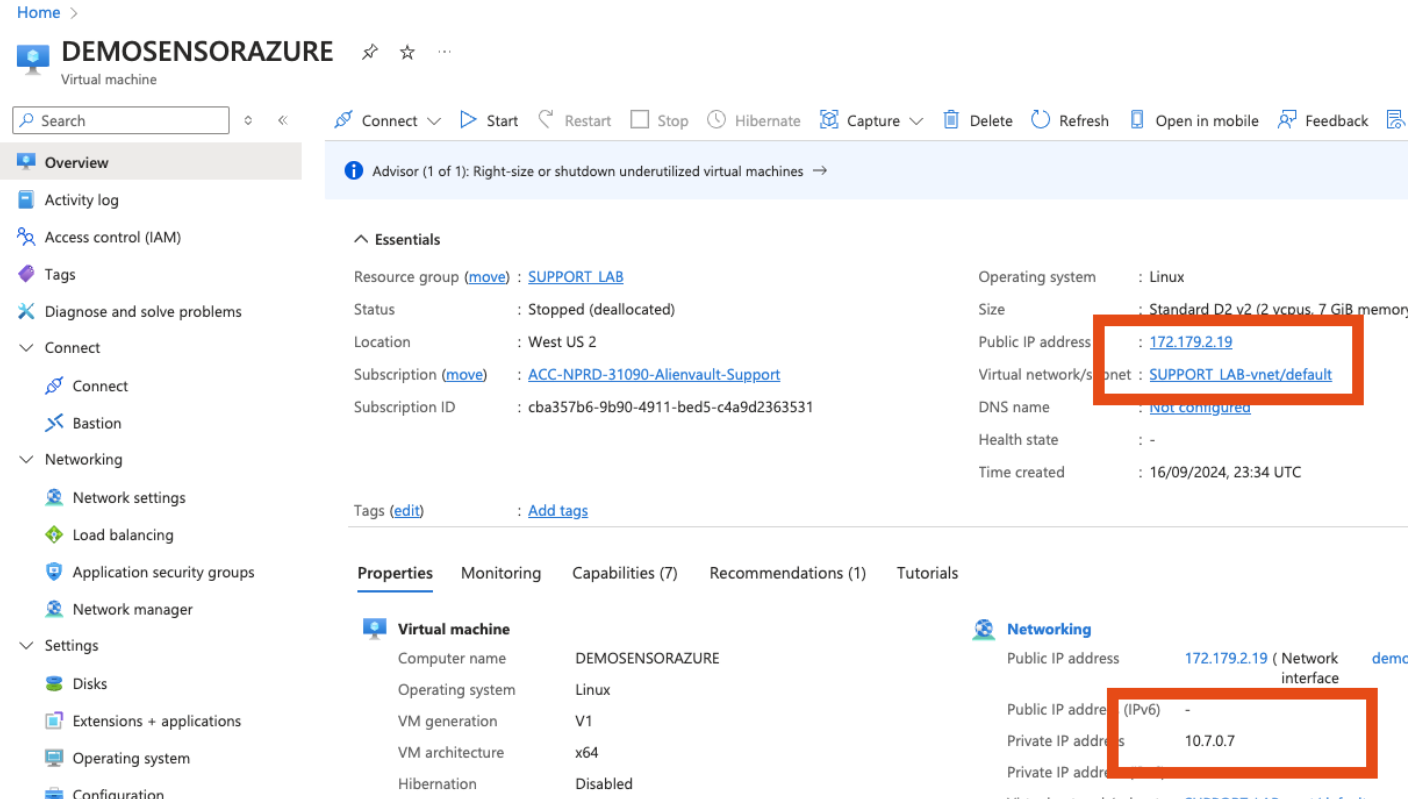
Task: Click the sidebar Search input field
Action: 121,120
